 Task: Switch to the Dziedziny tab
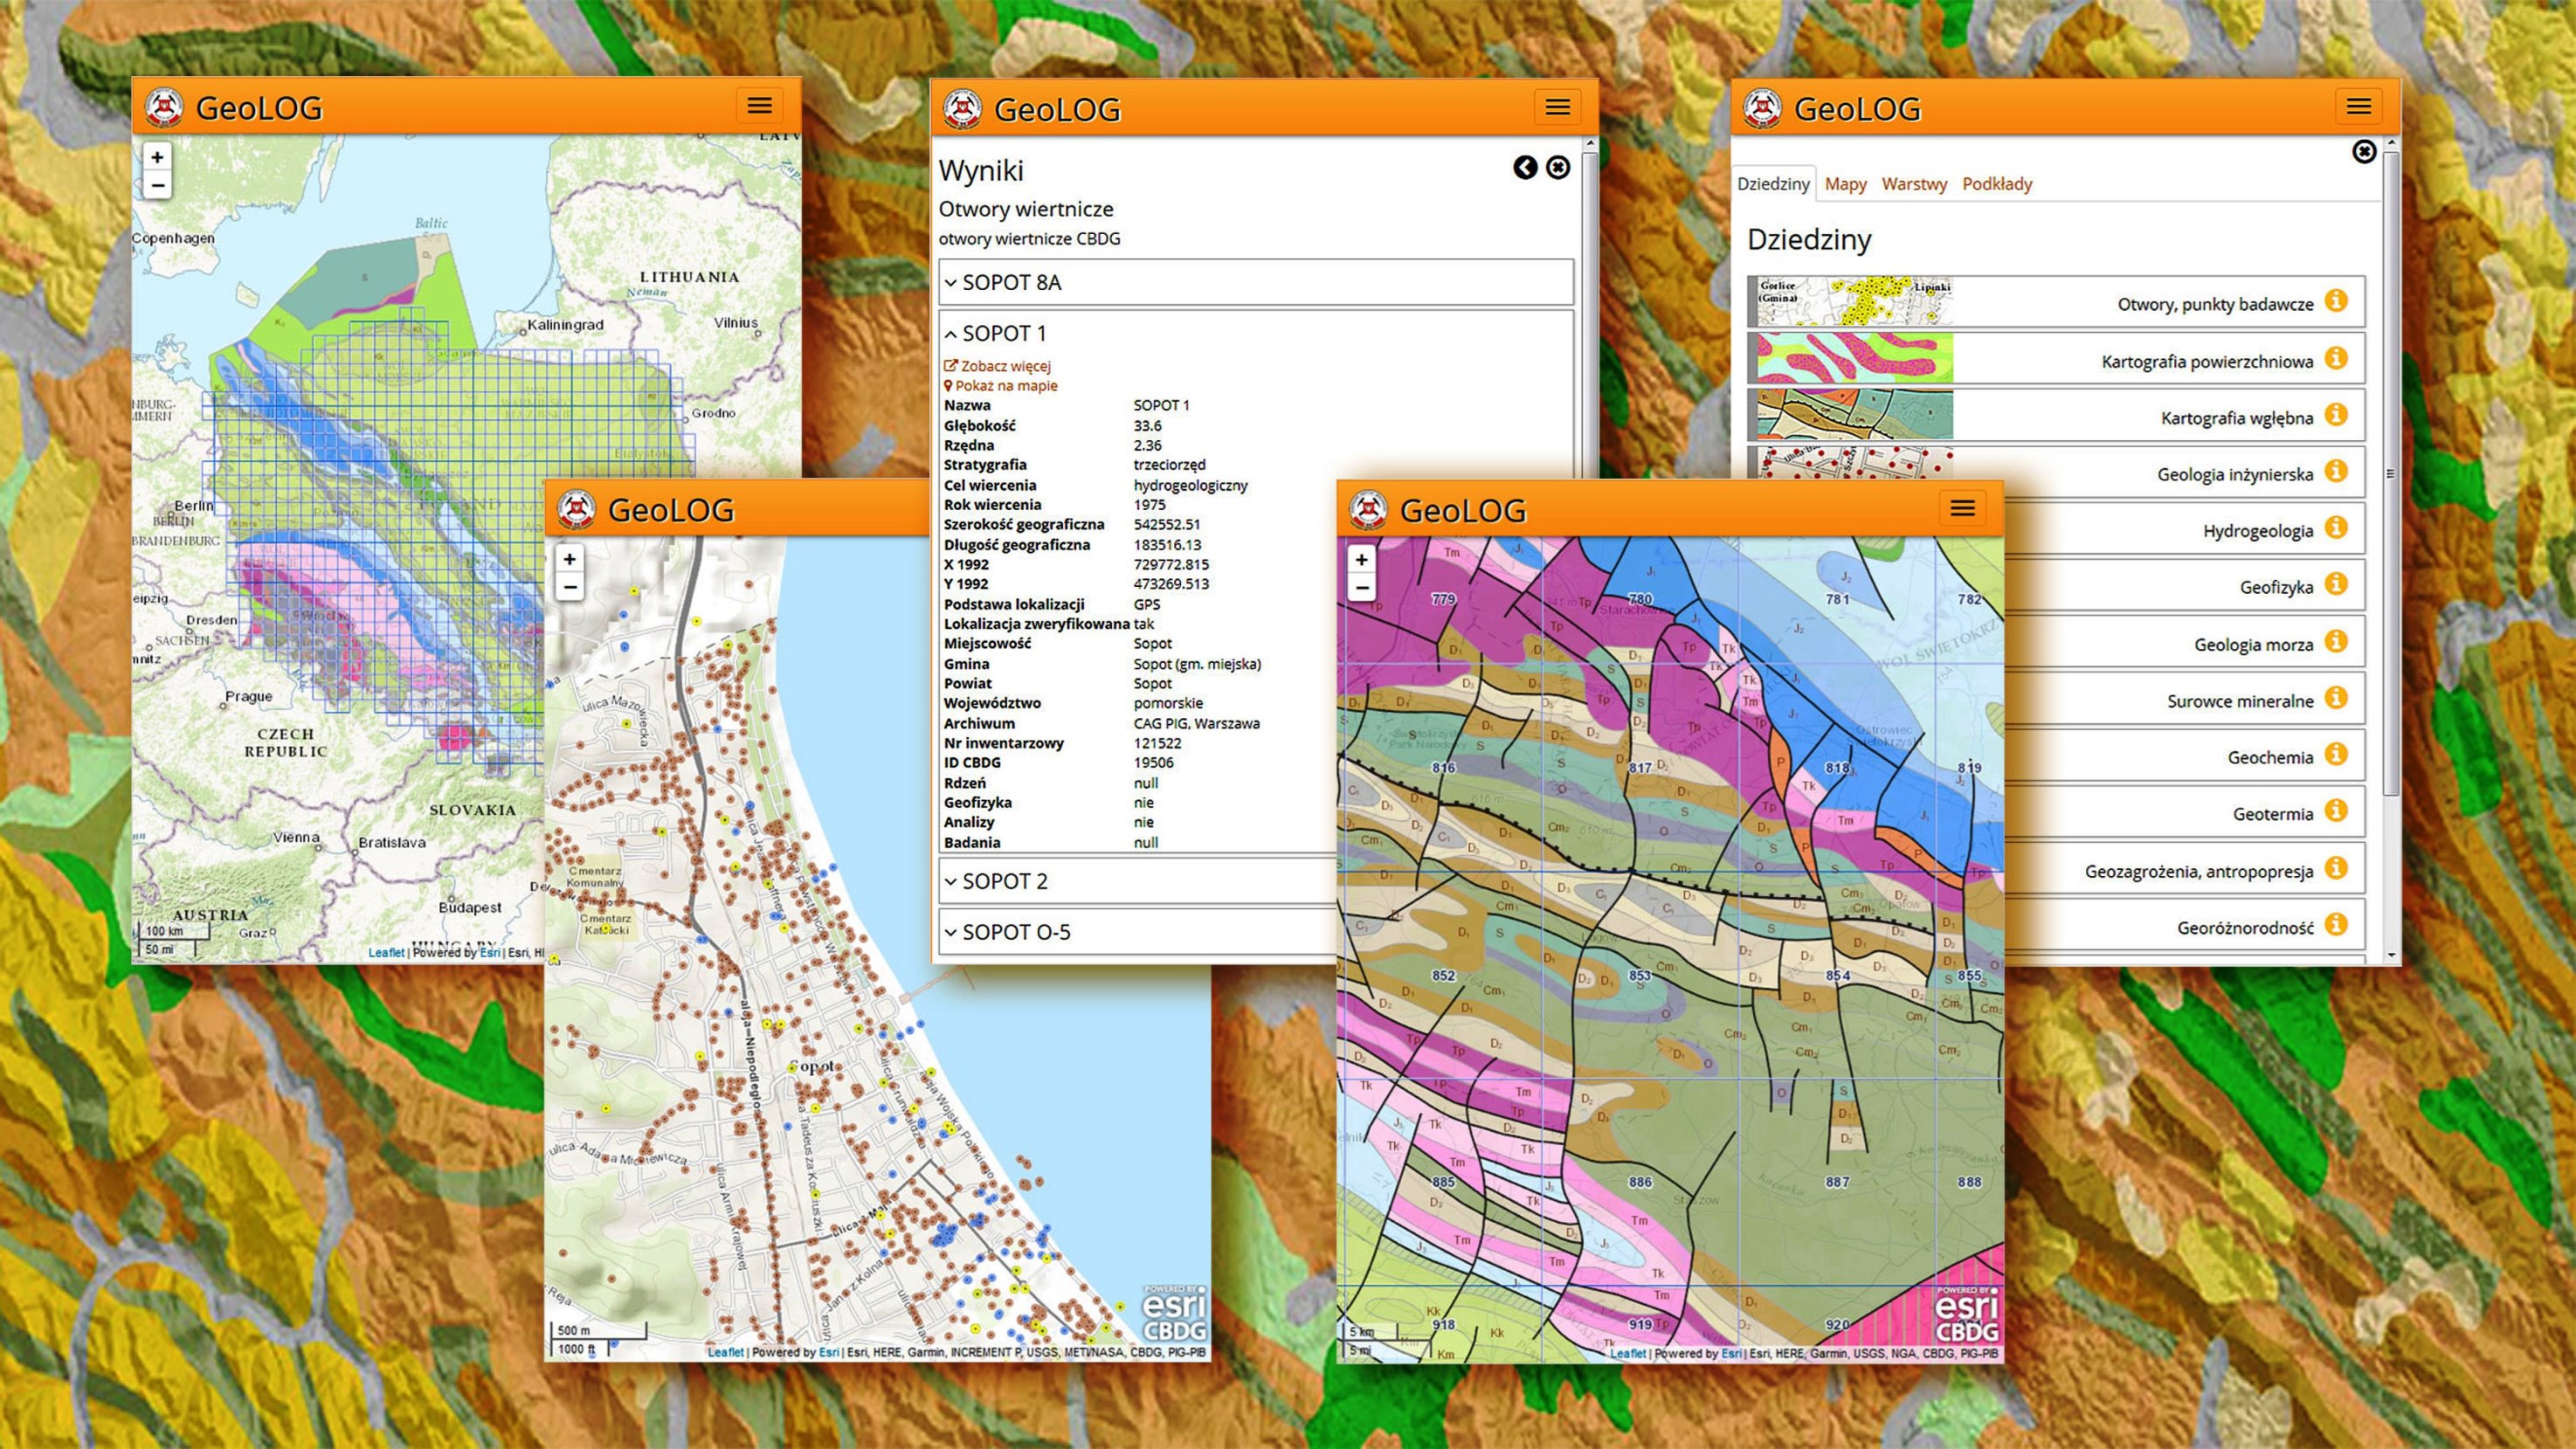pyautogui.click(x=1773, y=184)
